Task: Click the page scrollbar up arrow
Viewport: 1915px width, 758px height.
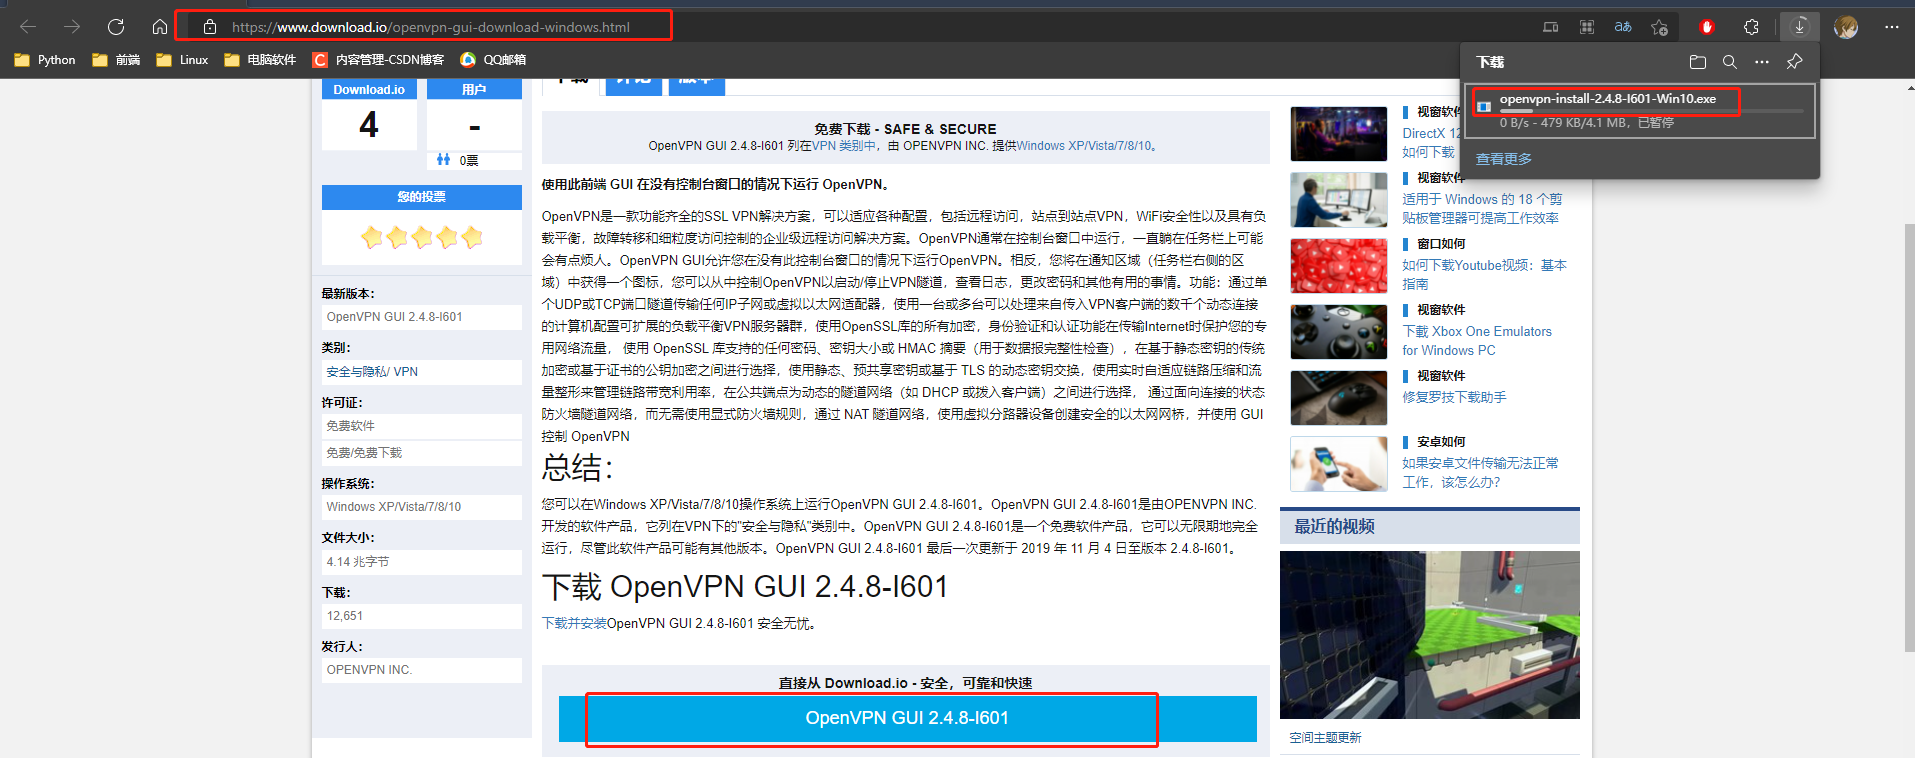Action: [1910, 88]
